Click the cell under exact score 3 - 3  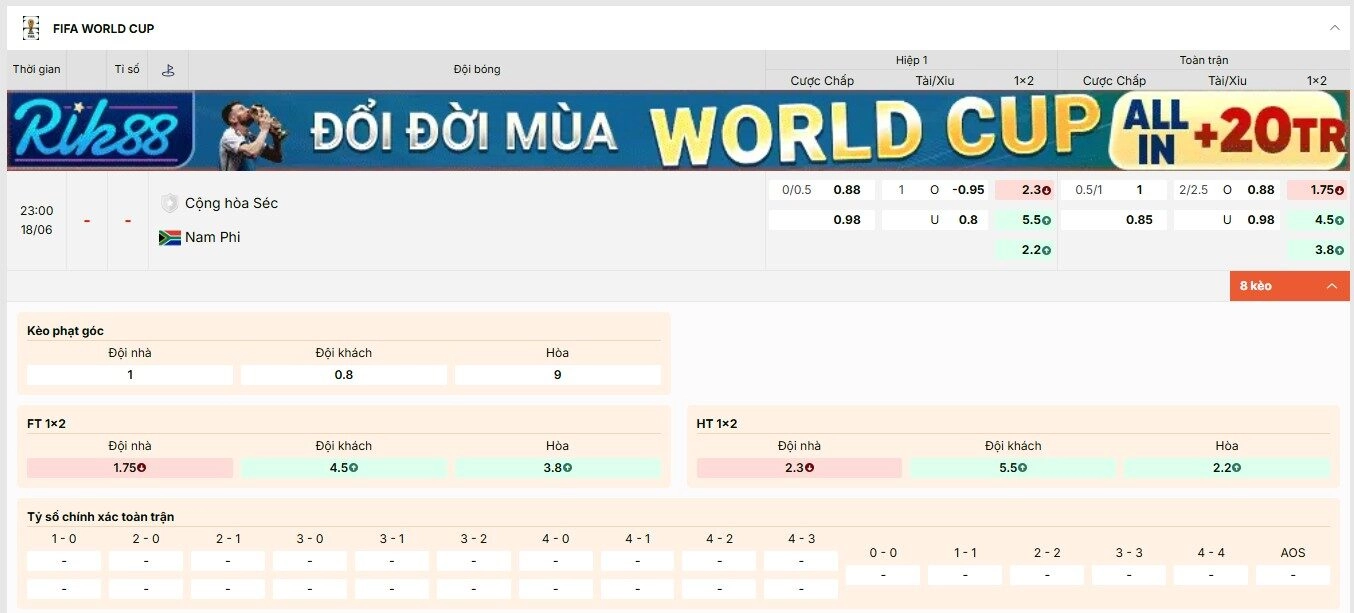(1129, 575)
